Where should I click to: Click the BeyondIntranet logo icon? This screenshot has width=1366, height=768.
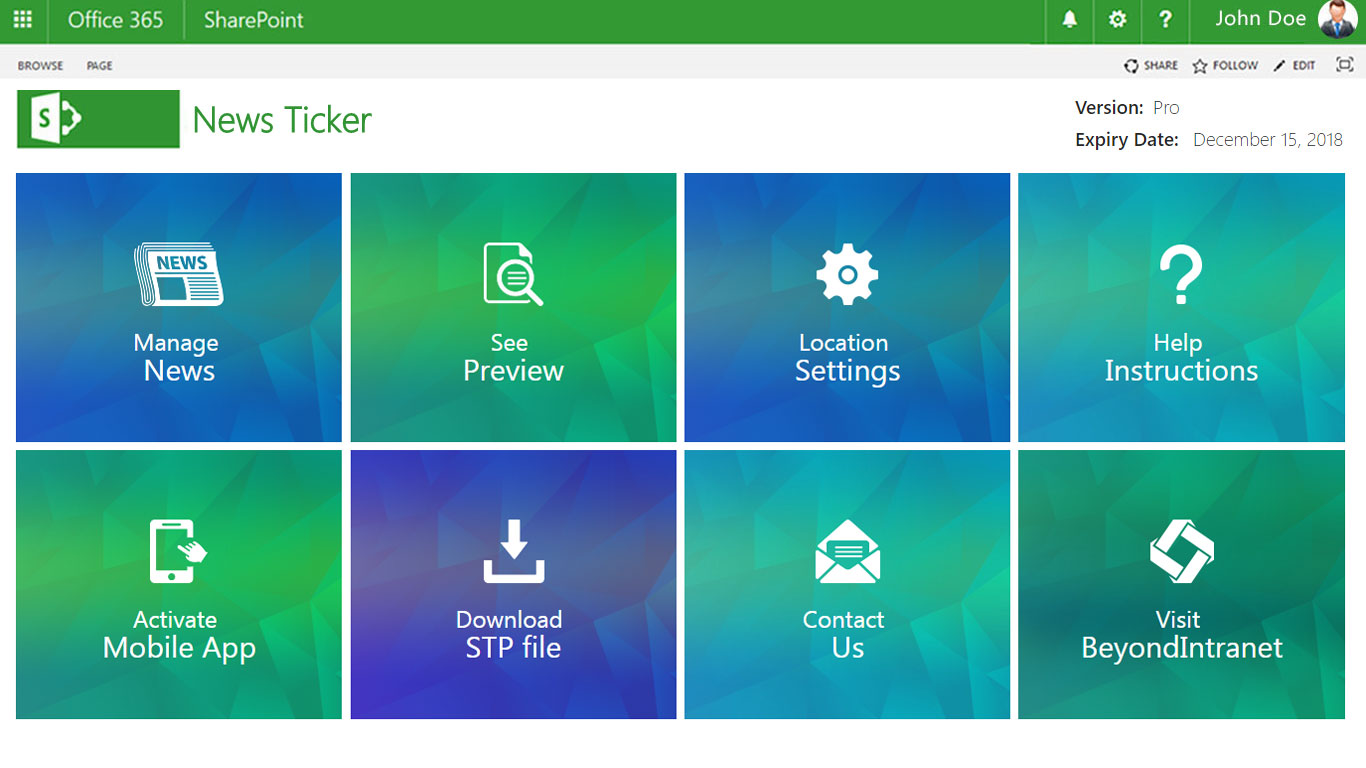(x=1182, y=551)
